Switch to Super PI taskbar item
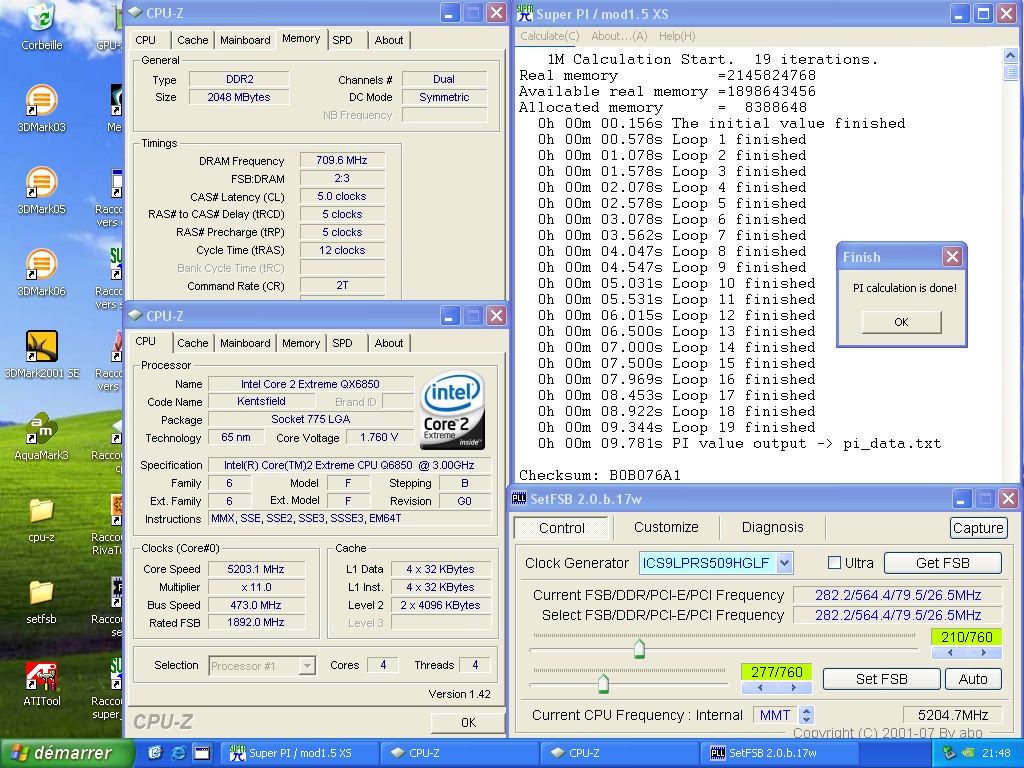1024x768 pixels. tap(299, 753)
